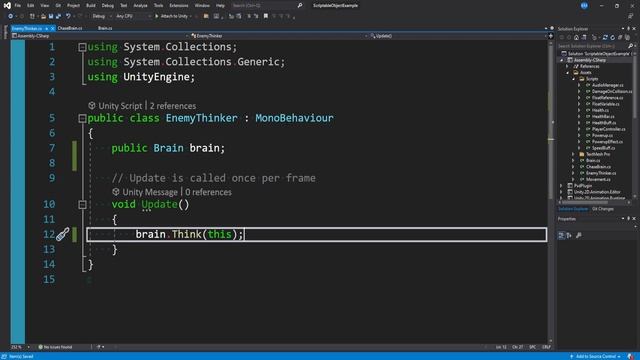Open the Edit menu
This screenshot has height=360, width=640.
coord(31,6)
